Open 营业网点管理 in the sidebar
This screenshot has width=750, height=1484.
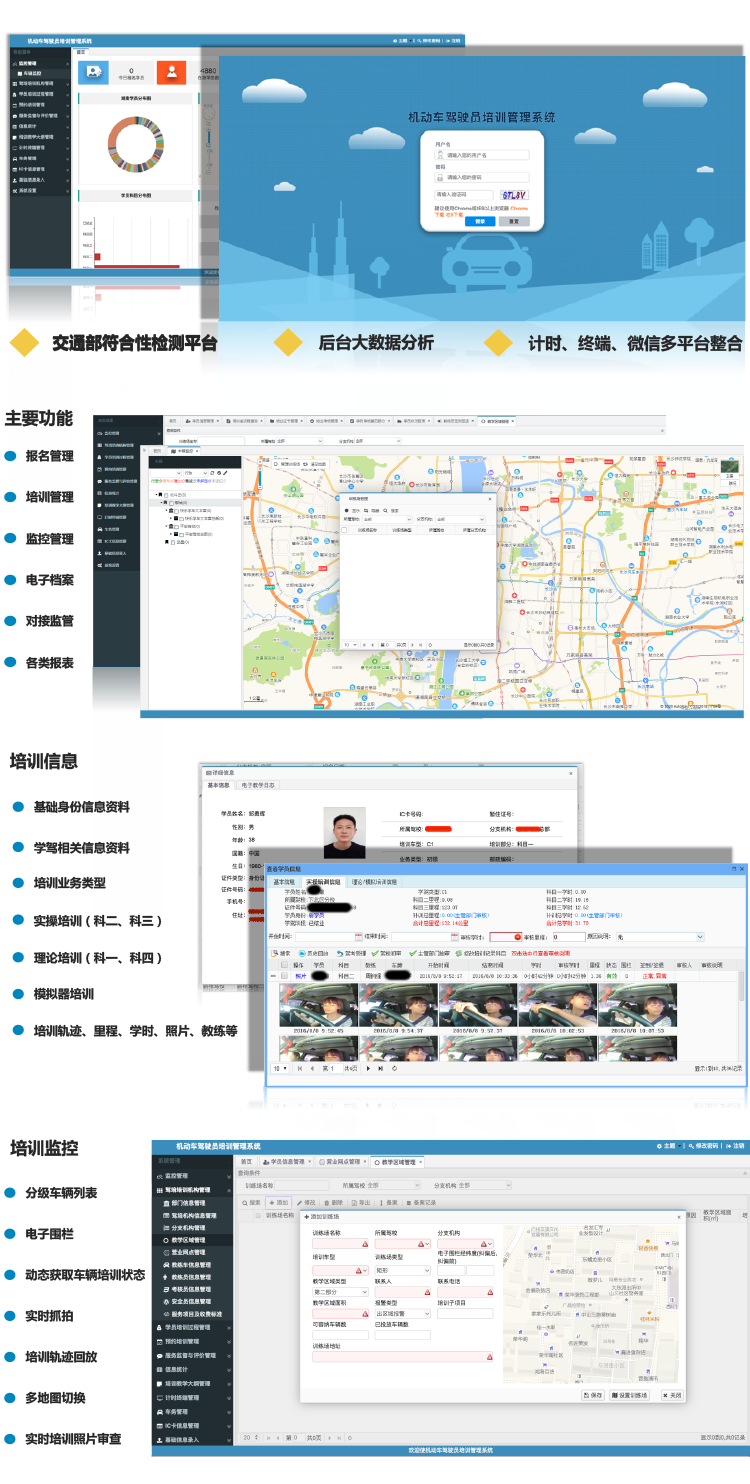coord(194,1251)
